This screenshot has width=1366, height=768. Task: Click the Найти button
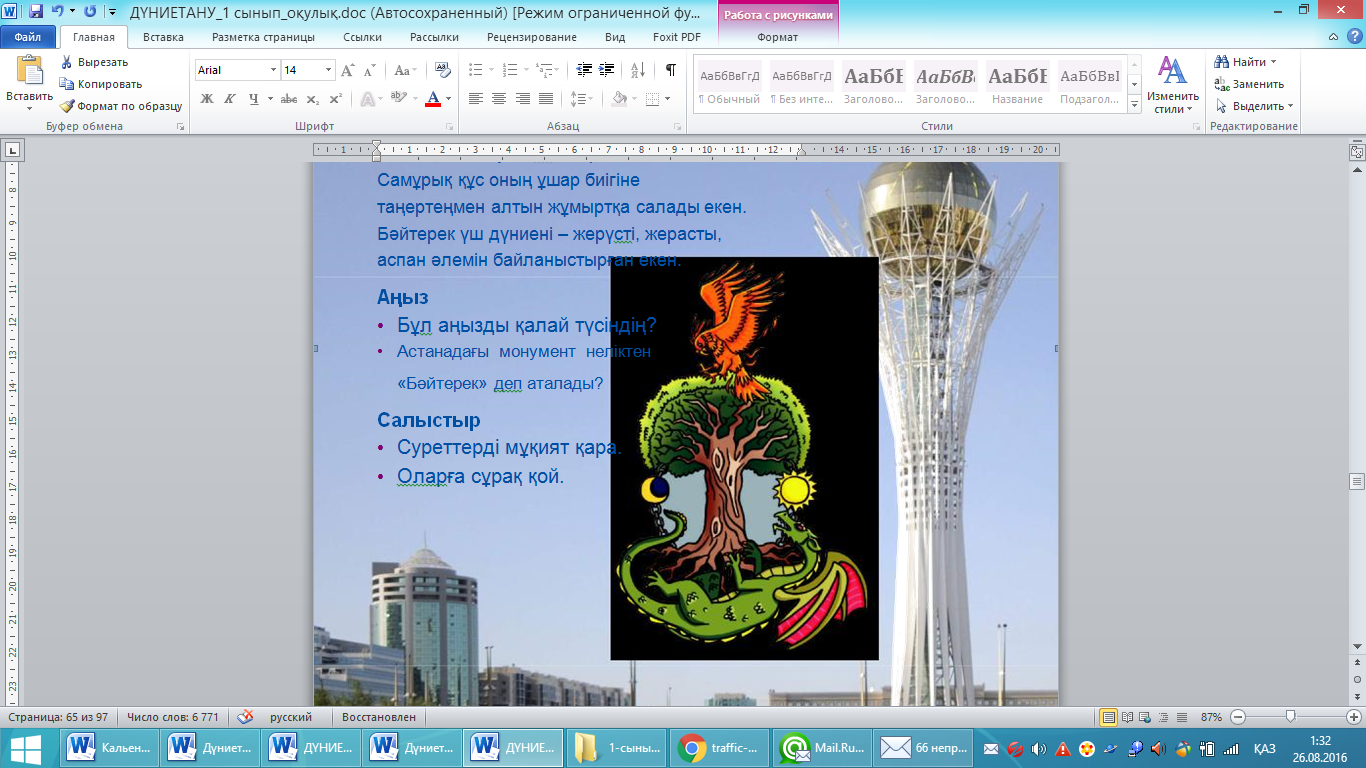[1248, 62]
